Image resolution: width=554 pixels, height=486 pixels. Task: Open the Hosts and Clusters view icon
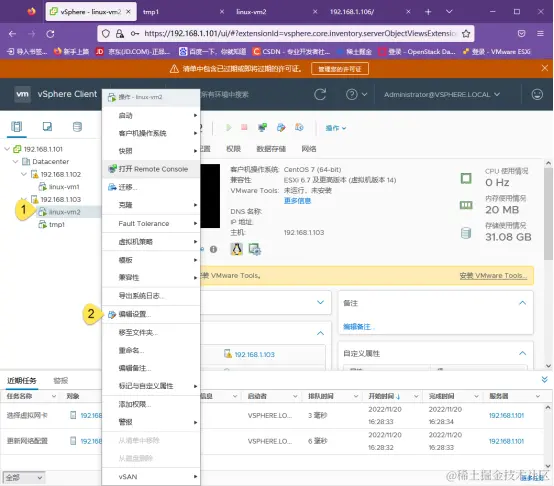[17, 126]
